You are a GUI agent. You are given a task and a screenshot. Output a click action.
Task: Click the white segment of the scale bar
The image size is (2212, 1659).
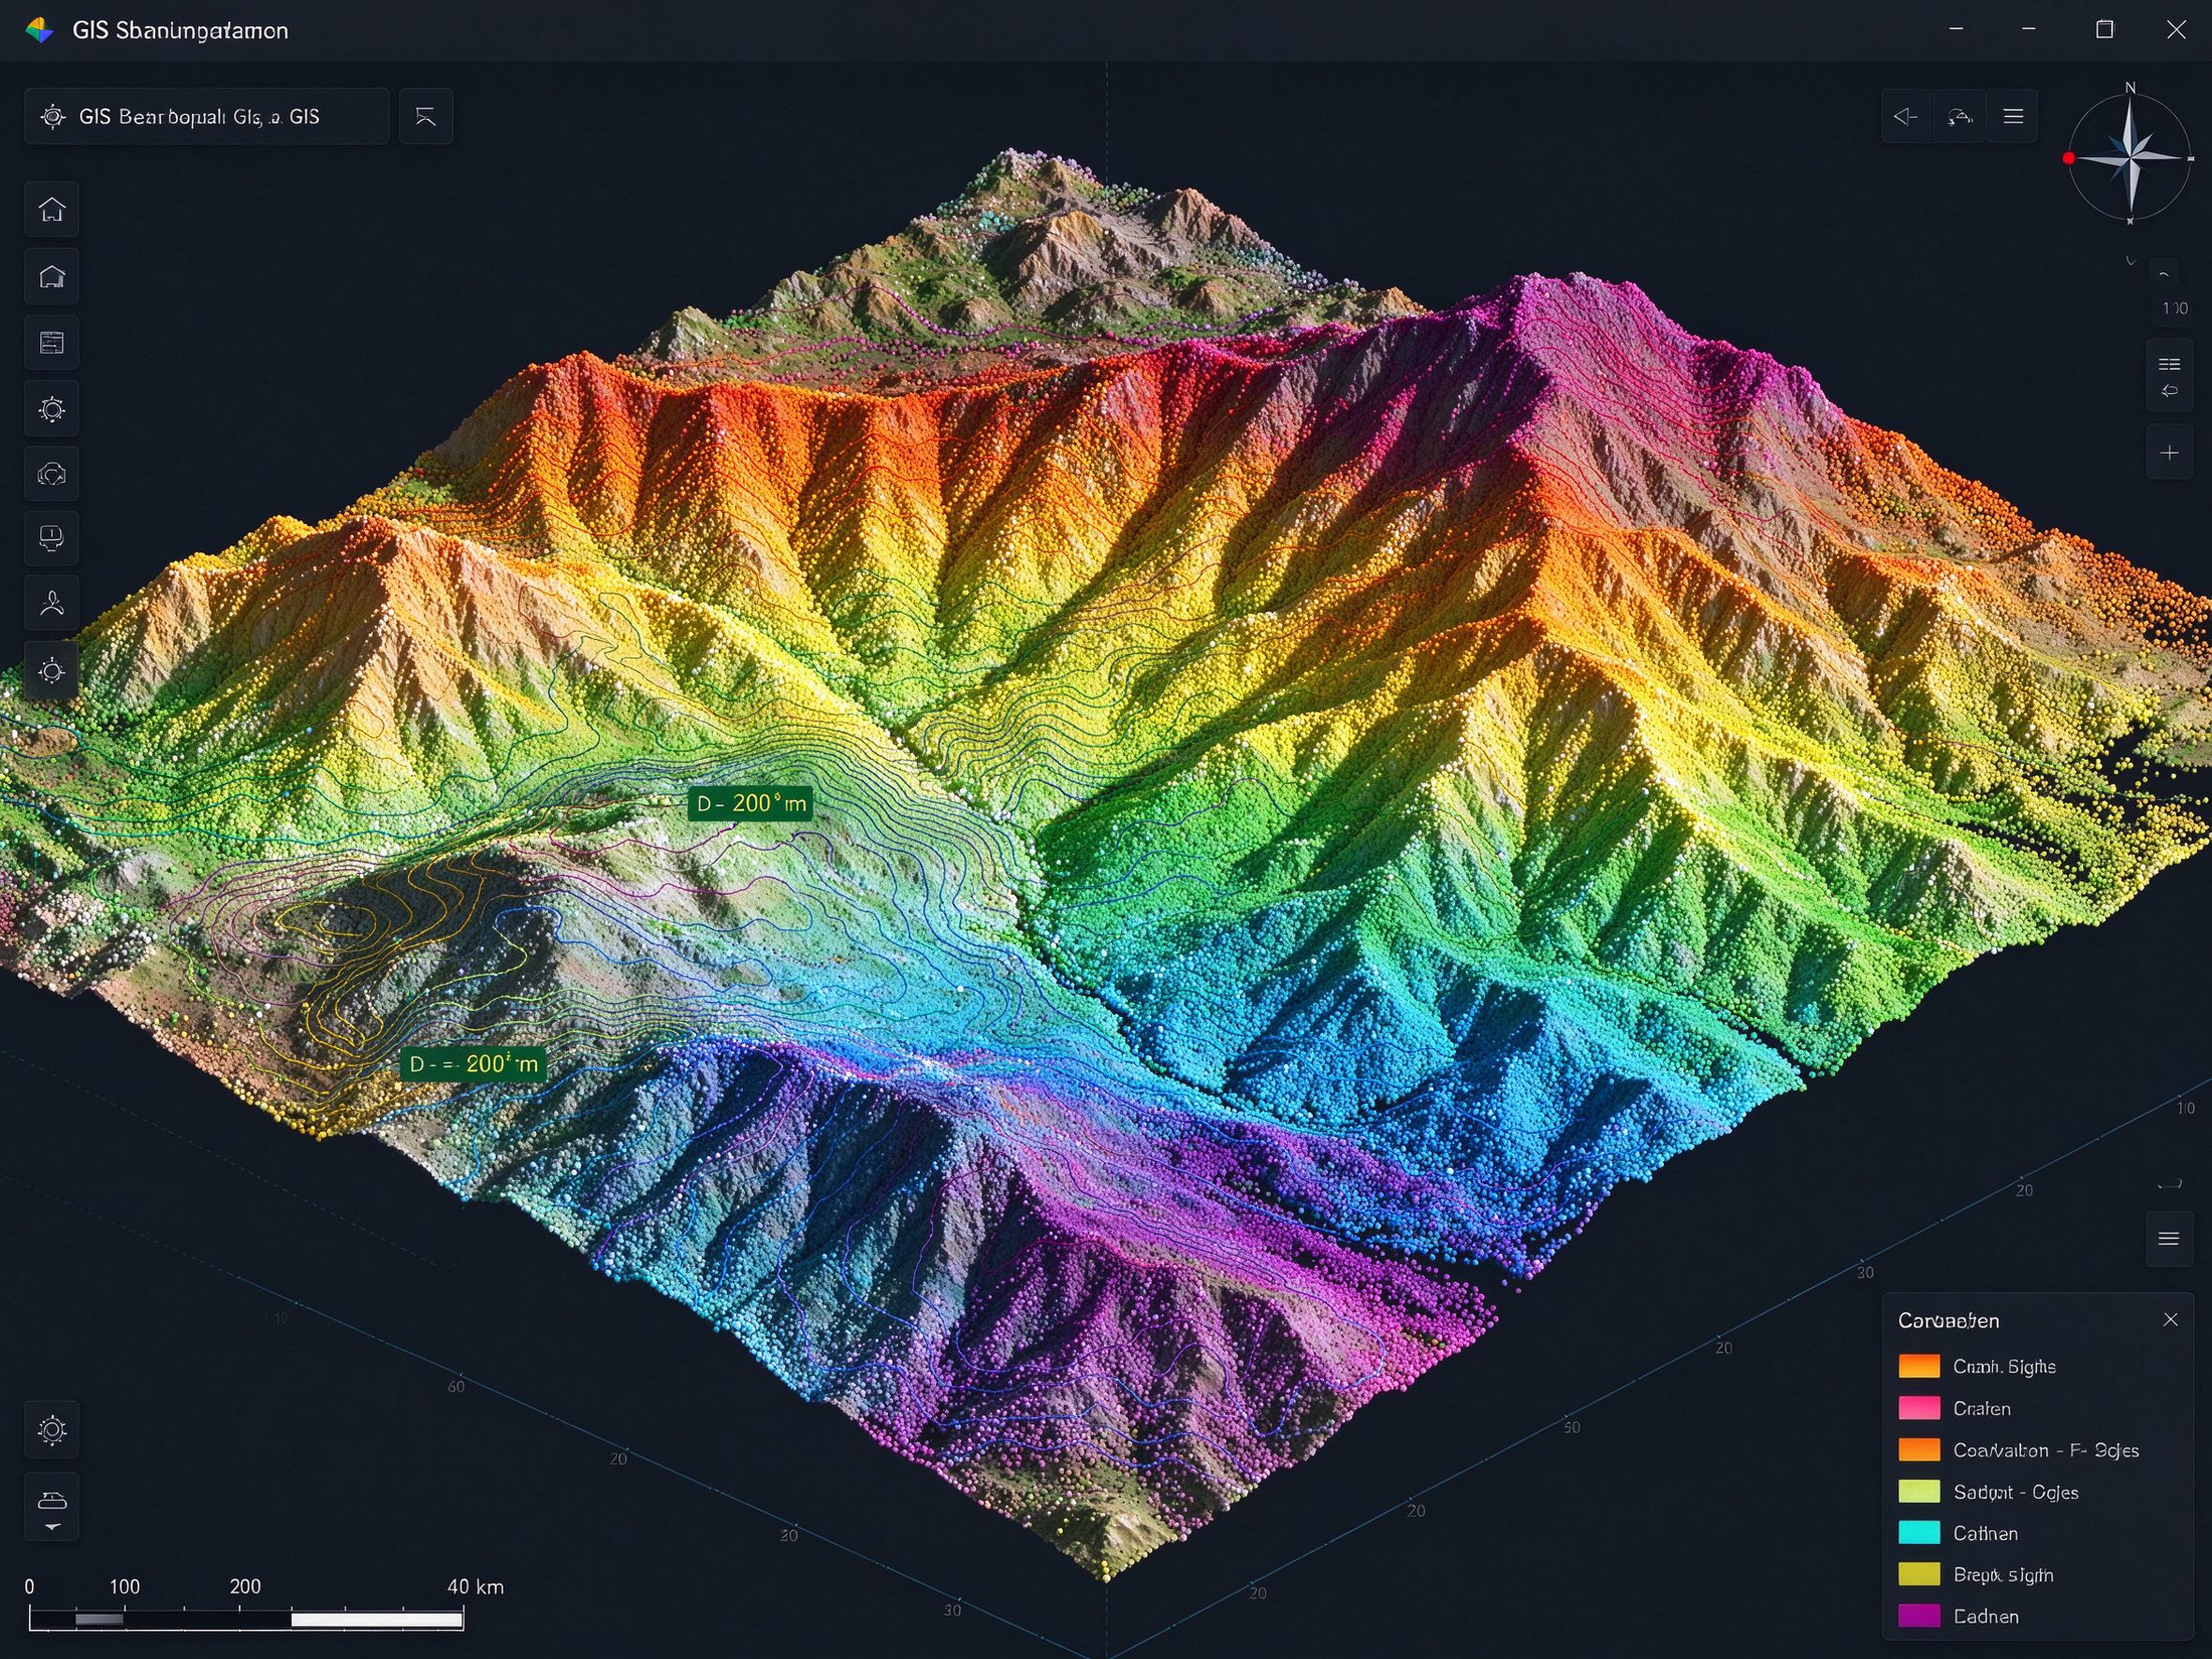point(377,1619)
